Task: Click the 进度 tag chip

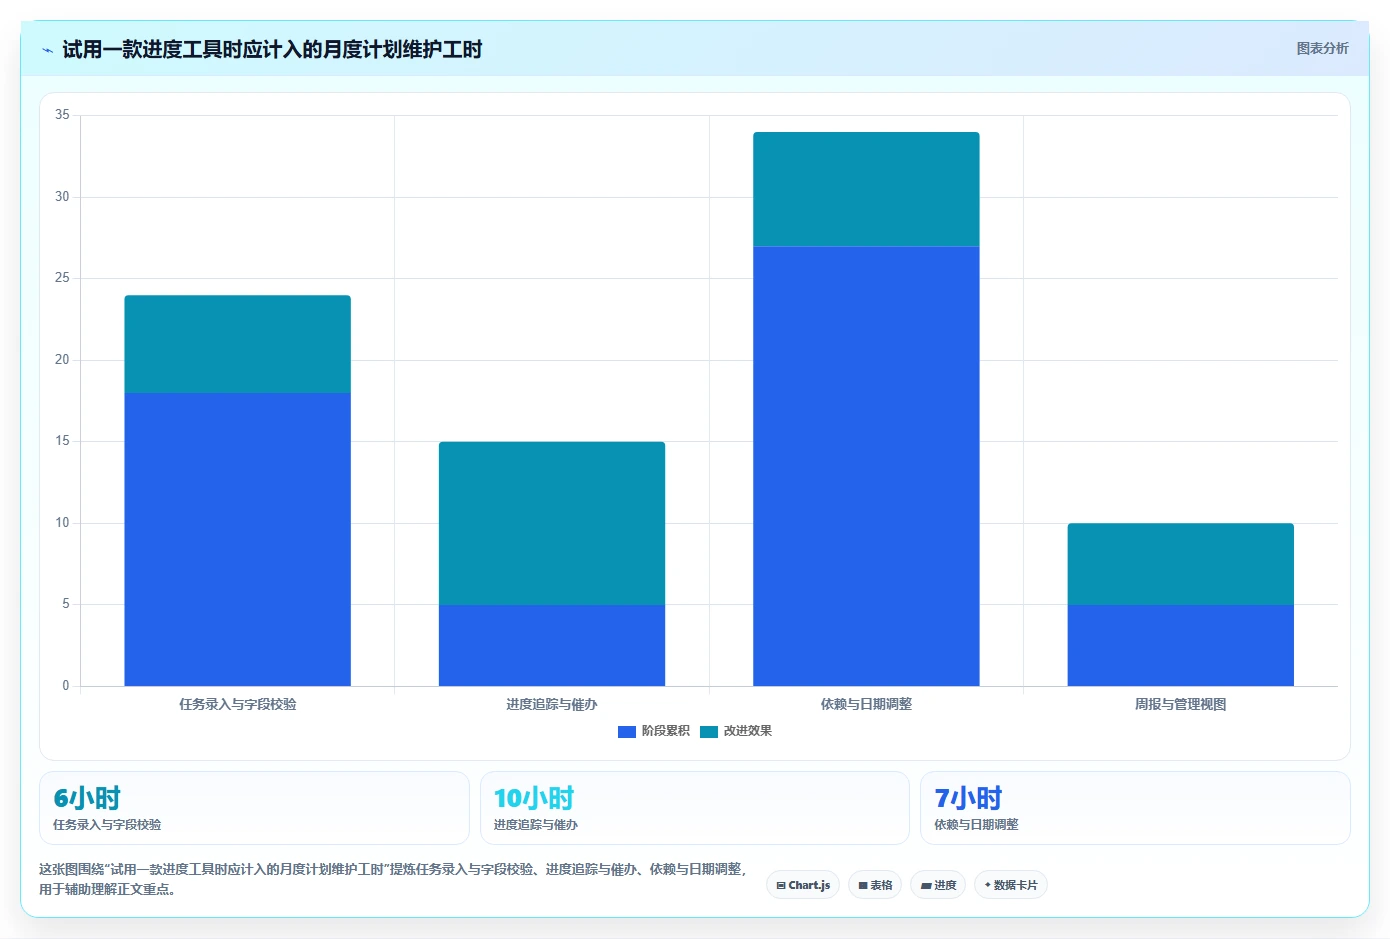Action: [x=938, y=885]
